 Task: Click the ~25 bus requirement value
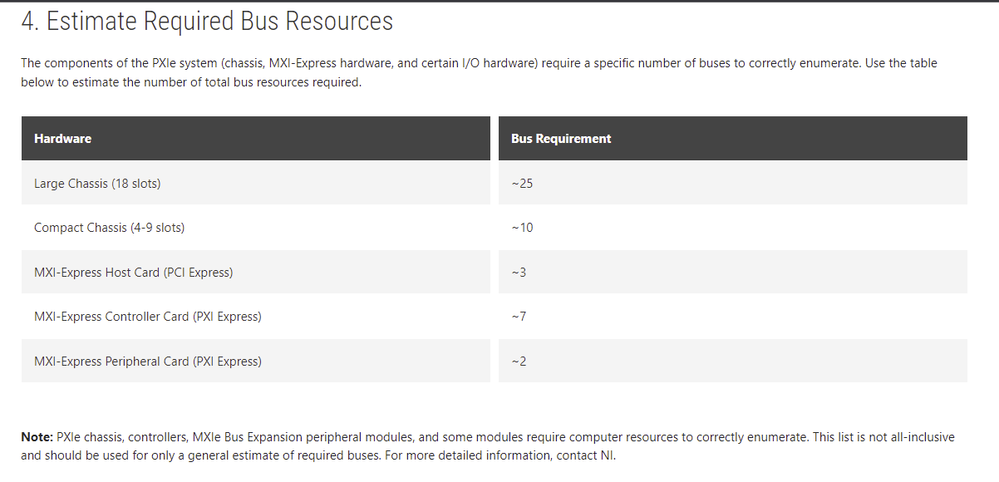coord(522,183)
